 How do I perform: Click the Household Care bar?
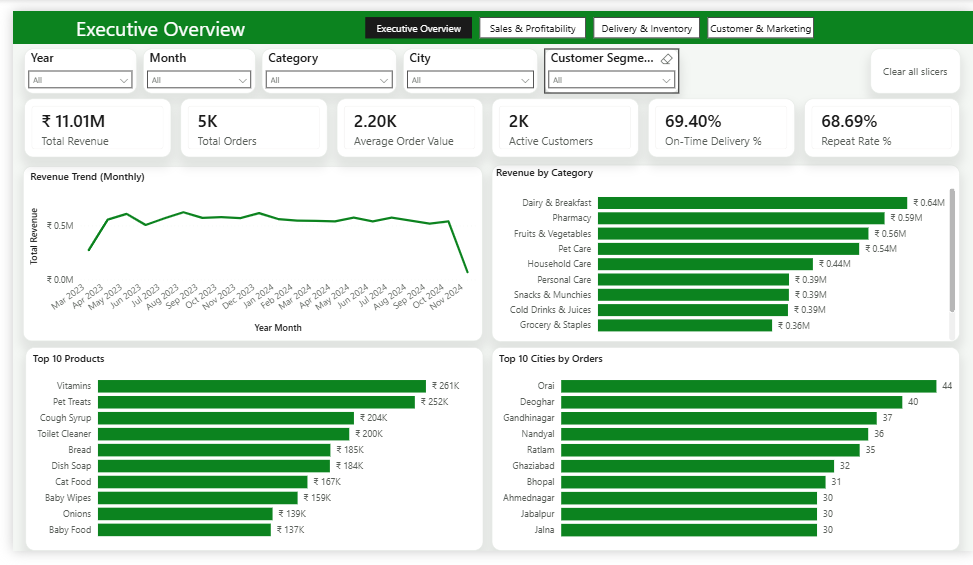click(705, 264)
